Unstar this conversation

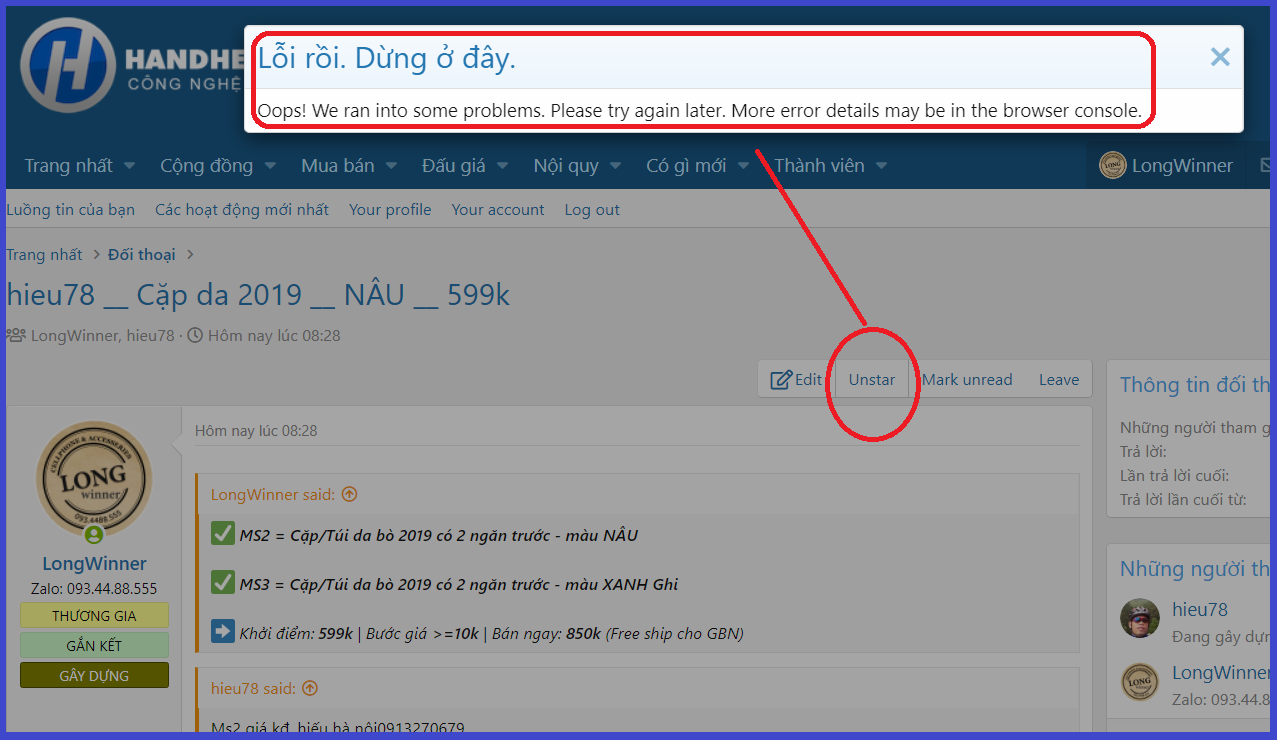[x=871, y=380]
